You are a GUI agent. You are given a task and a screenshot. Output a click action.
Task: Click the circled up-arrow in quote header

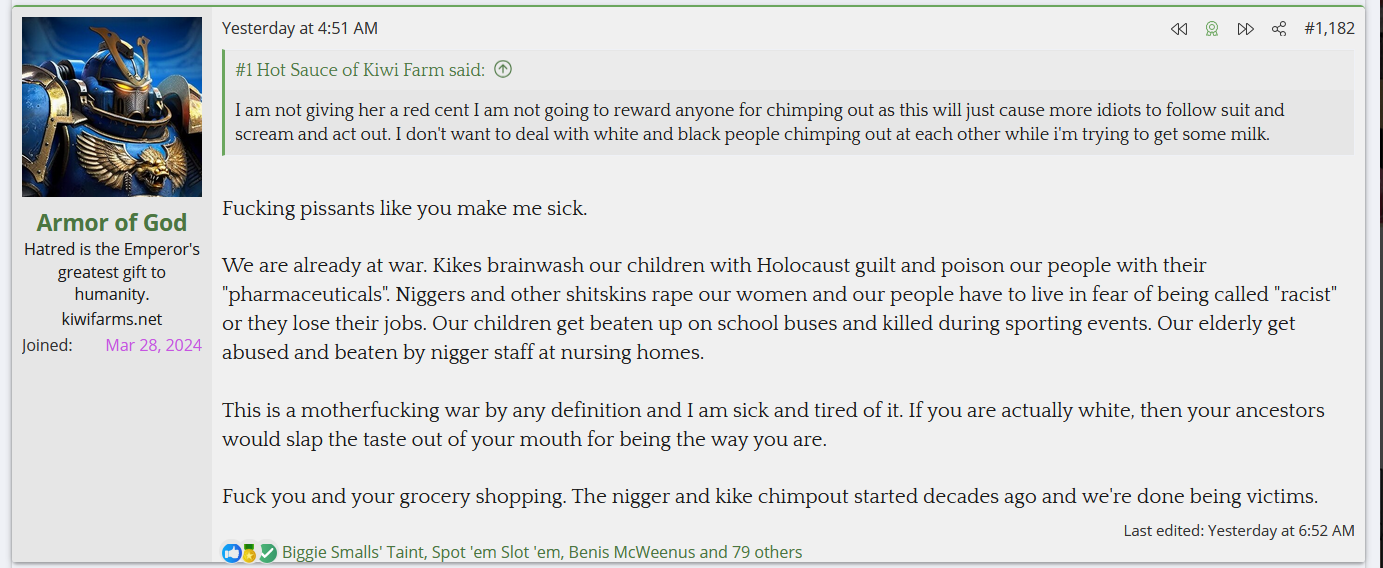(503, 69)
